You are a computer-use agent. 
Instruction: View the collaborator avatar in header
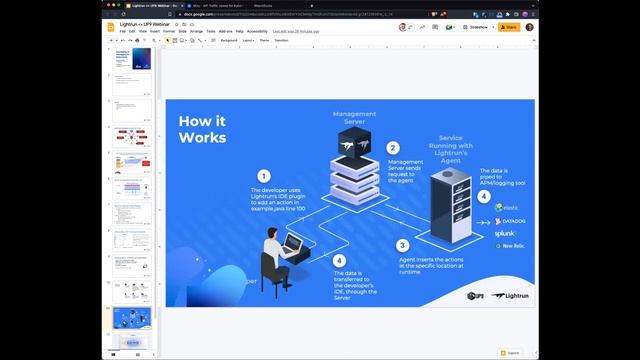[402, 27]
